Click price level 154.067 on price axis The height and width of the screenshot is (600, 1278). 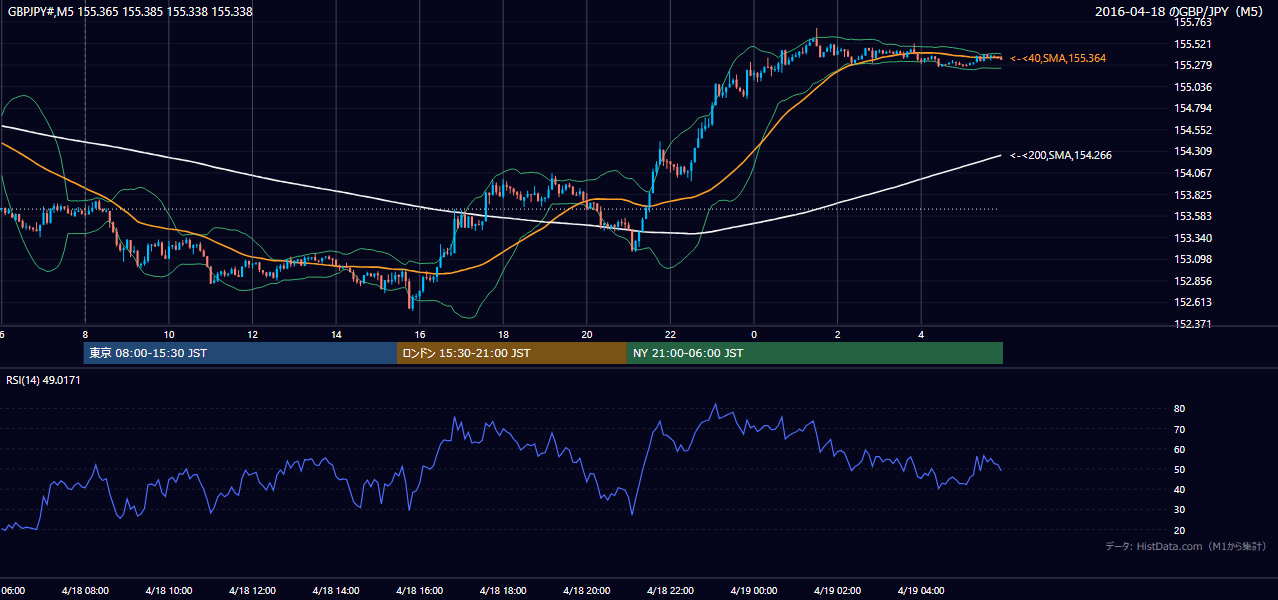coord(1193,174)
